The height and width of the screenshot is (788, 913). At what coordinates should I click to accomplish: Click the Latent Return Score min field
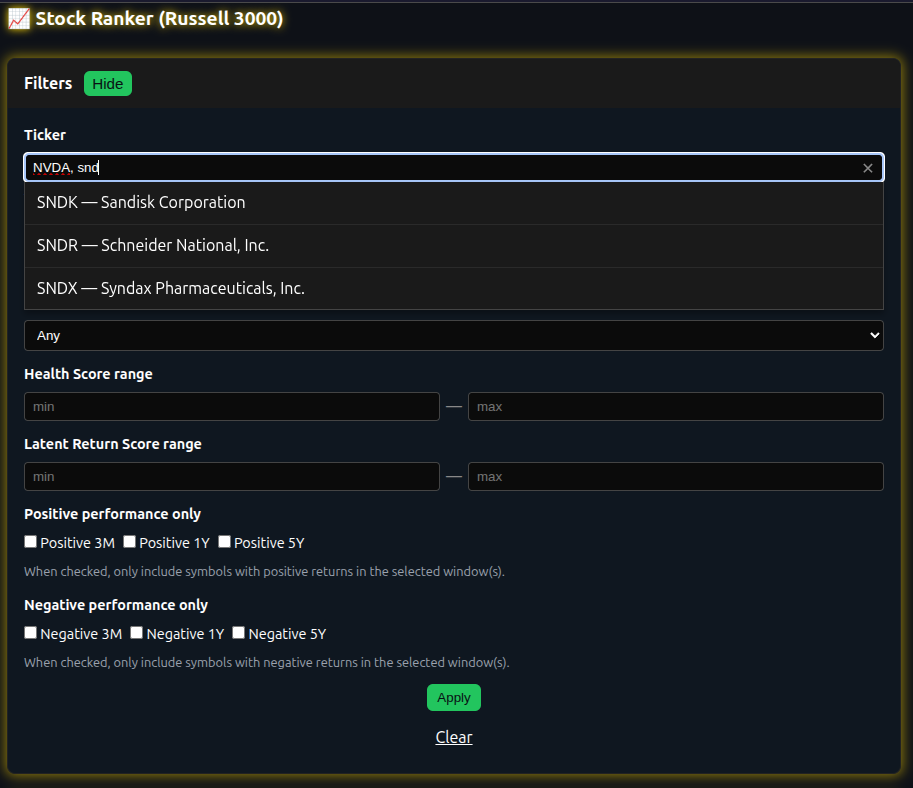[x=231, y=476]
